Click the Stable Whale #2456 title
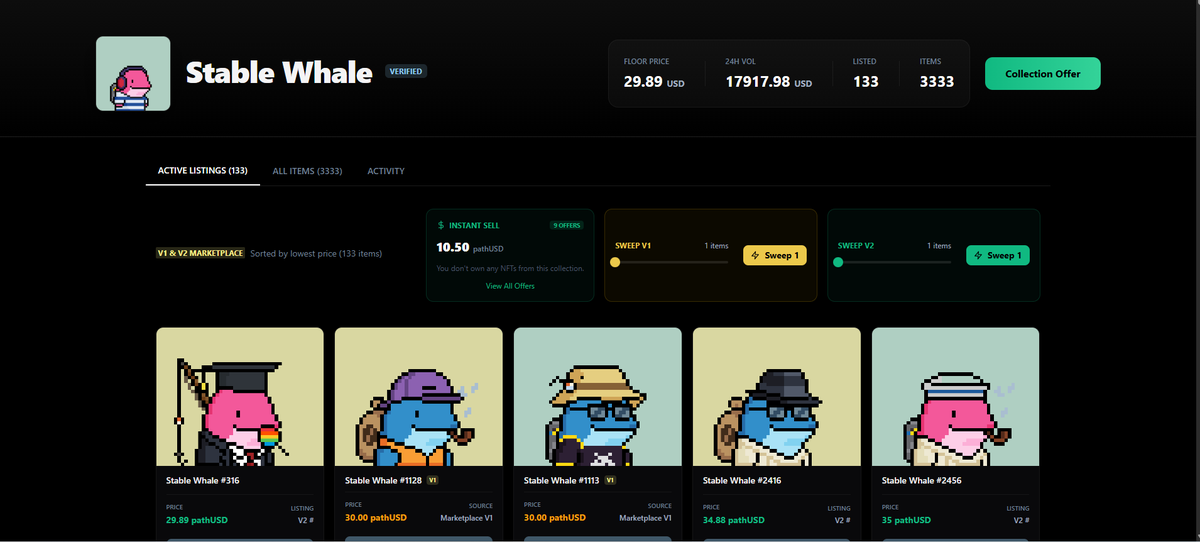Screen dimensions: 1200x542 [x=920, y=481]
